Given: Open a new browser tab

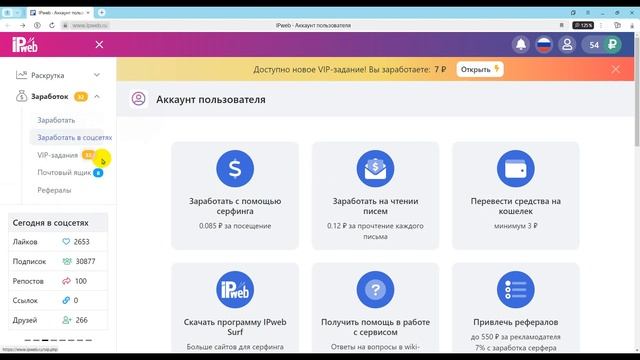Looking at the screenshot, I should click(x=102, y=13).
